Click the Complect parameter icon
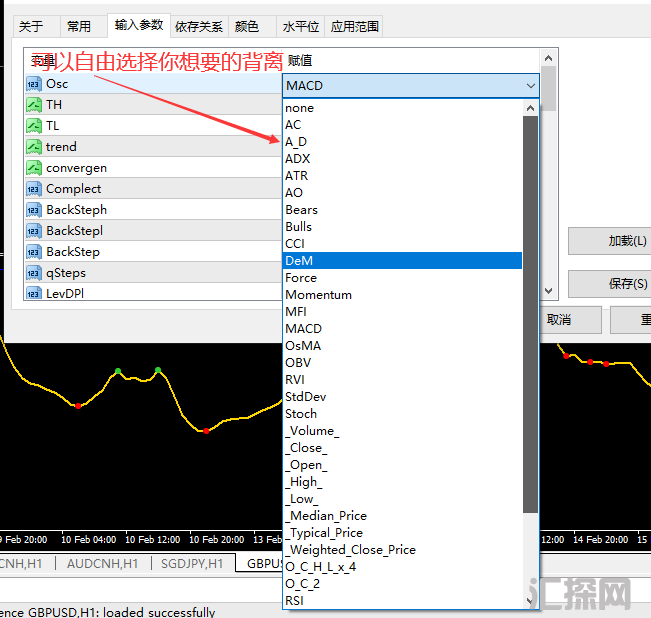Viewport: 651px width, 618px height. tap(34, 189)
